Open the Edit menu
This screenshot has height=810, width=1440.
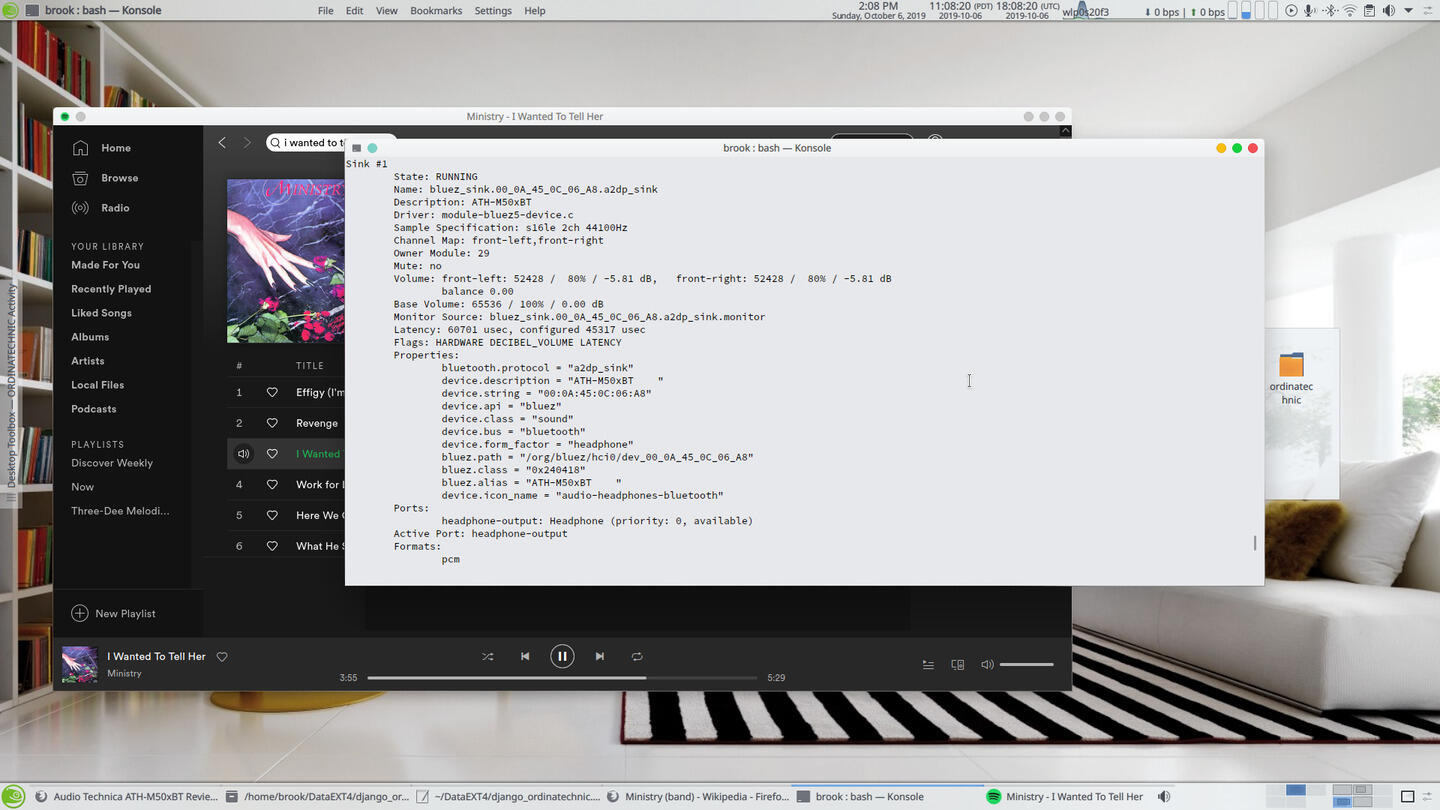(355, 11)
